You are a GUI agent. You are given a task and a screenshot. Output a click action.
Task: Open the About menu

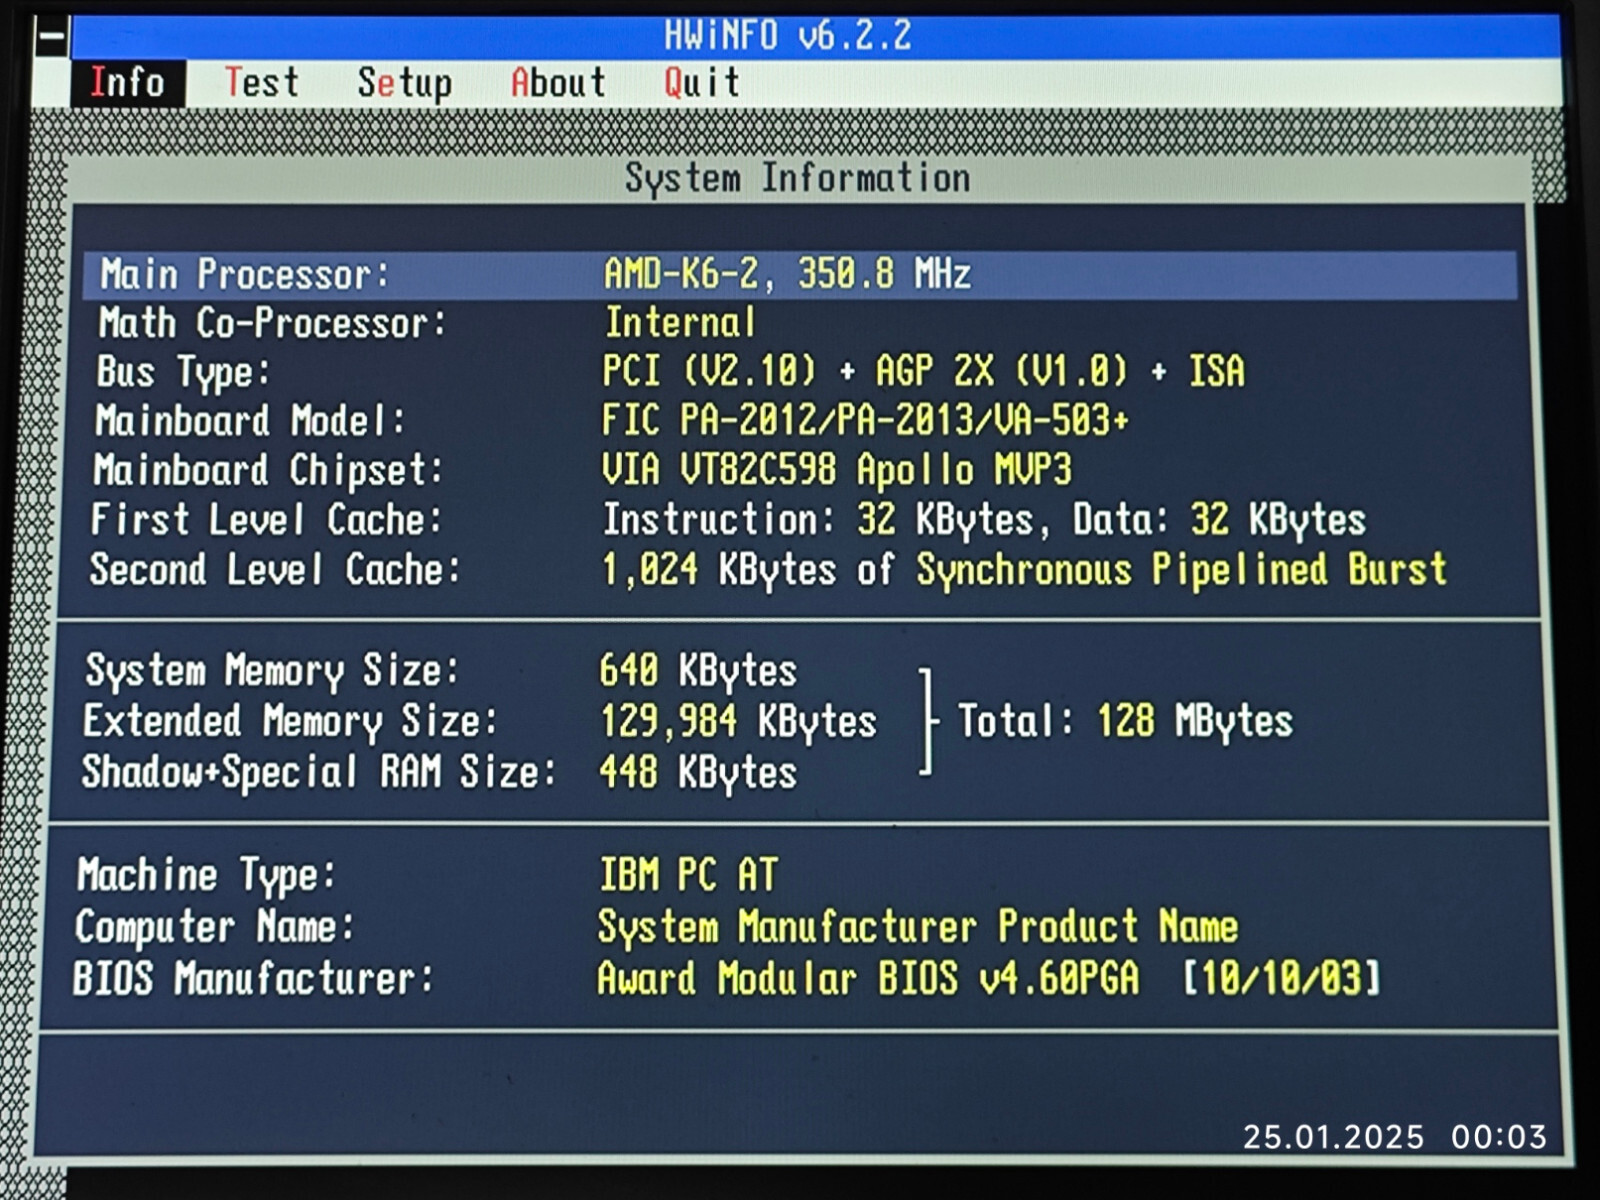(x=558, y=82)
